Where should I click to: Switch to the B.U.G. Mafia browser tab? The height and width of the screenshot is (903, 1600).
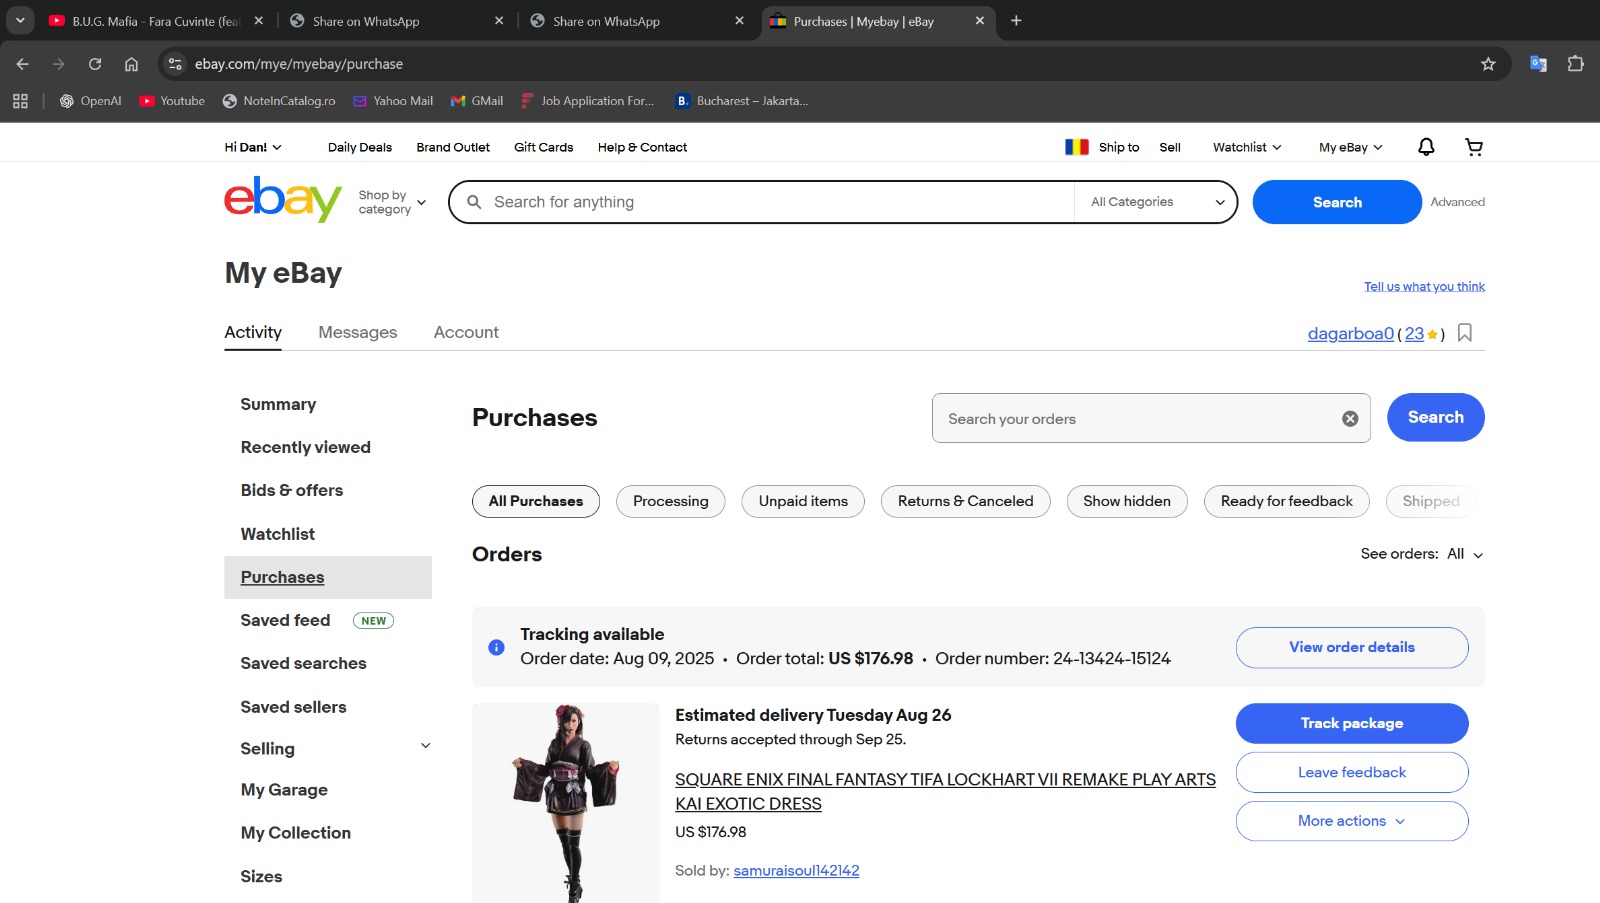pos(155,21)
